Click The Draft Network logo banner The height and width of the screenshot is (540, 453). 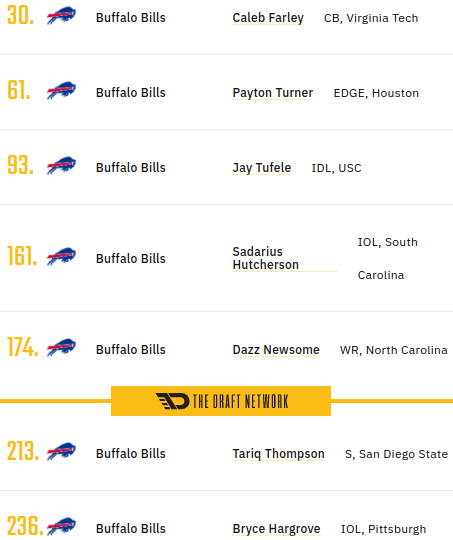pyautogui.click(x=221, y=401)
